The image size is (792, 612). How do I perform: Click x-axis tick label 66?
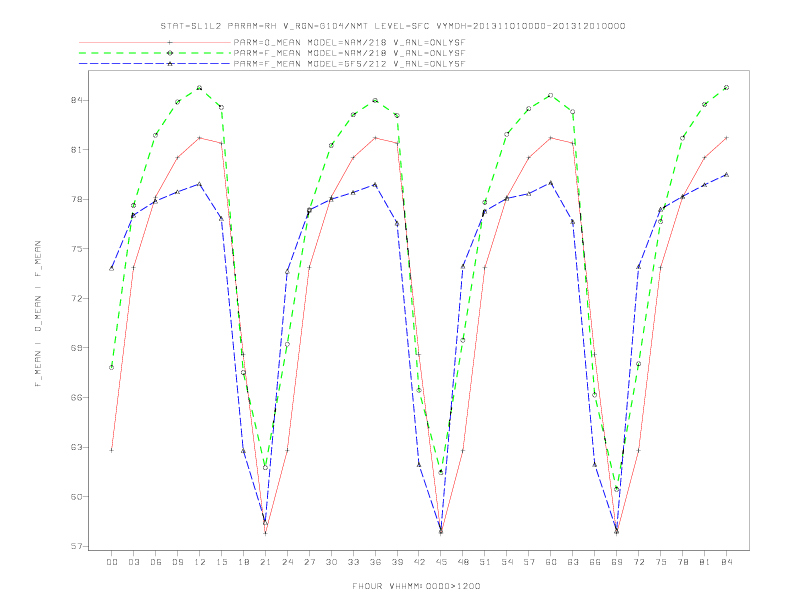tap(595, 562)
